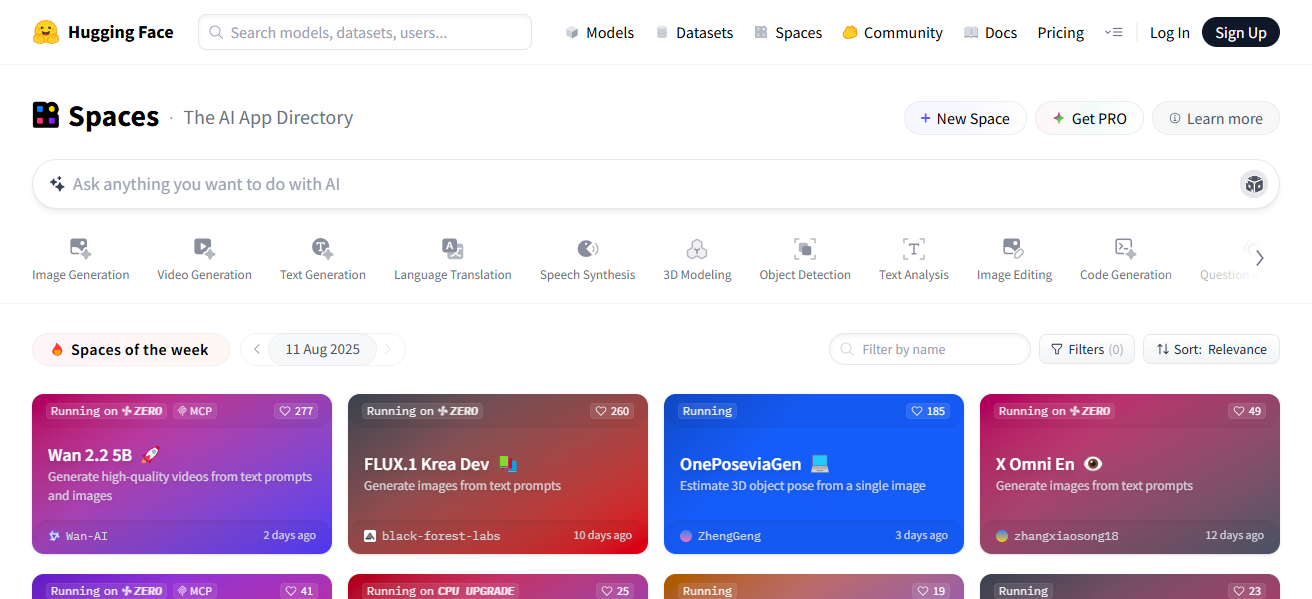1312x599 pixels.
Task: Open the Community menu
Action: coord(892,33)
